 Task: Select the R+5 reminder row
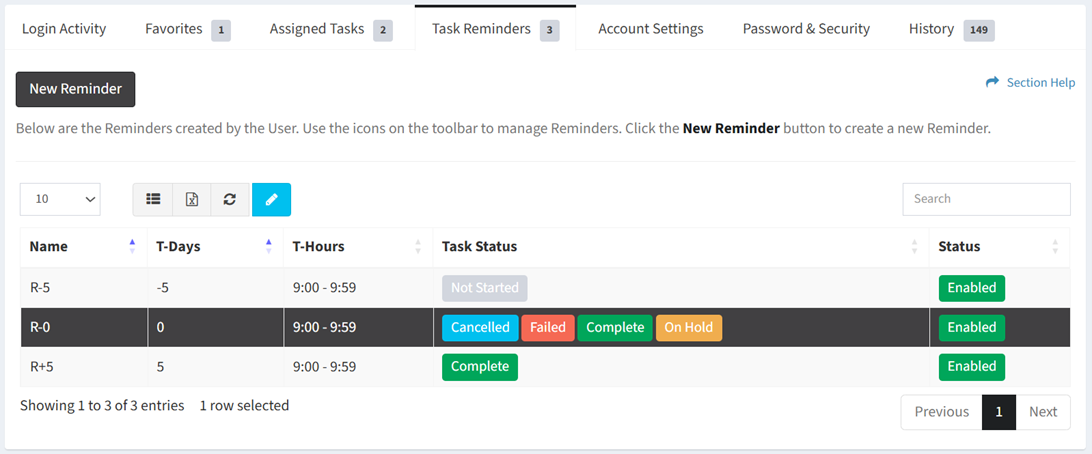point(545,366)
